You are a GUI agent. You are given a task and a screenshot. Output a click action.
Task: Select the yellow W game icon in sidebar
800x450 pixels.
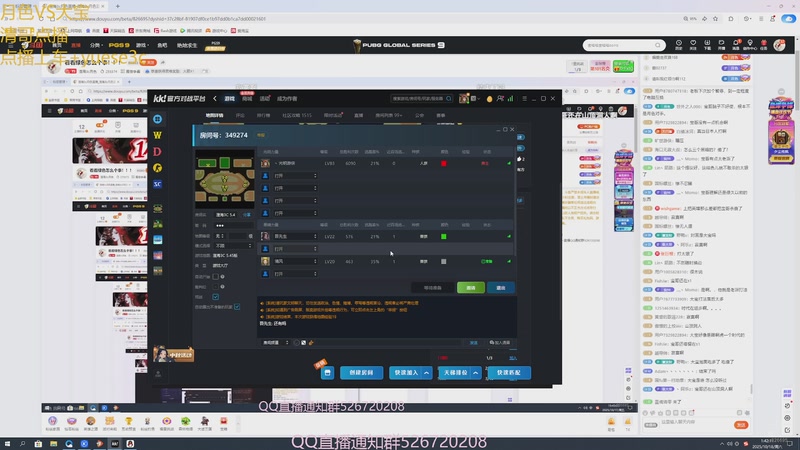click(x=158, y=135)
